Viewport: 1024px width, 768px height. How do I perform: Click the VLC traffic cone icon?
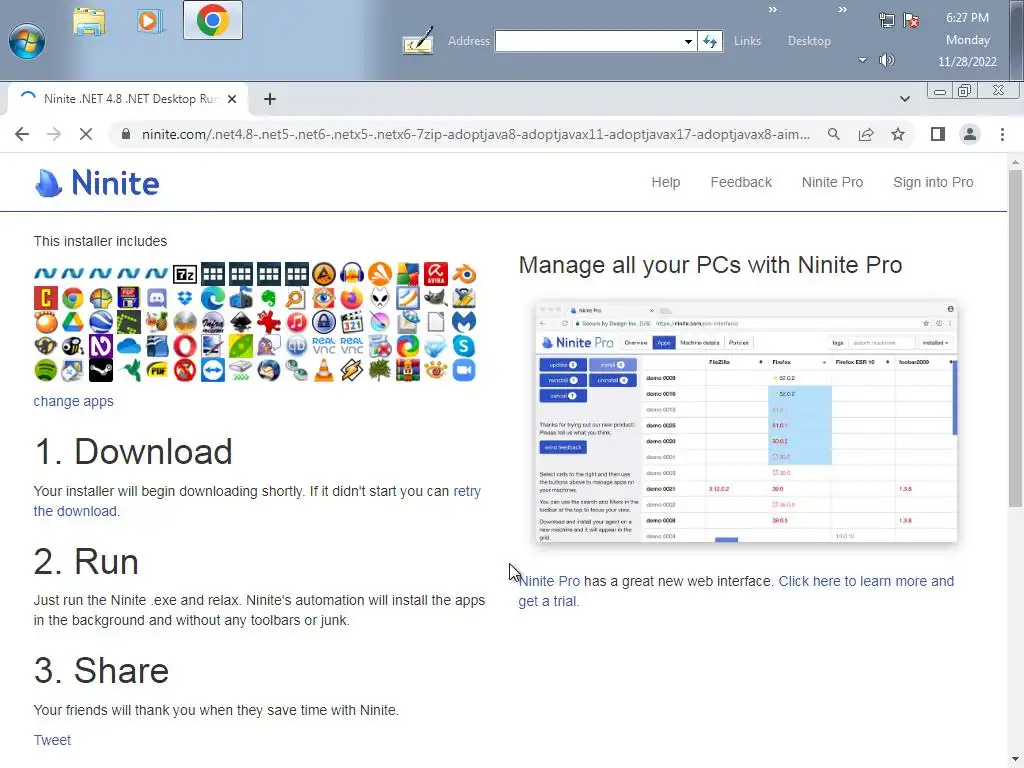[324, 370]
